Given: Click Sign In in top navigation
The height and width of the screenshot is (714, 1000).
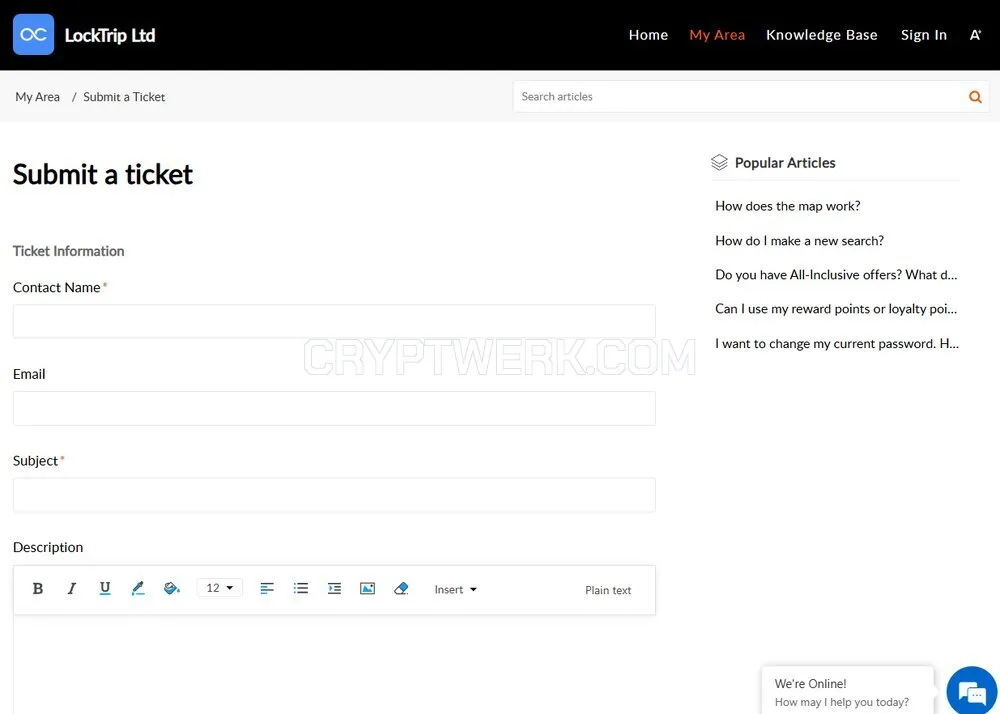Looking at the screenshot, I should [x=923, y=35].
